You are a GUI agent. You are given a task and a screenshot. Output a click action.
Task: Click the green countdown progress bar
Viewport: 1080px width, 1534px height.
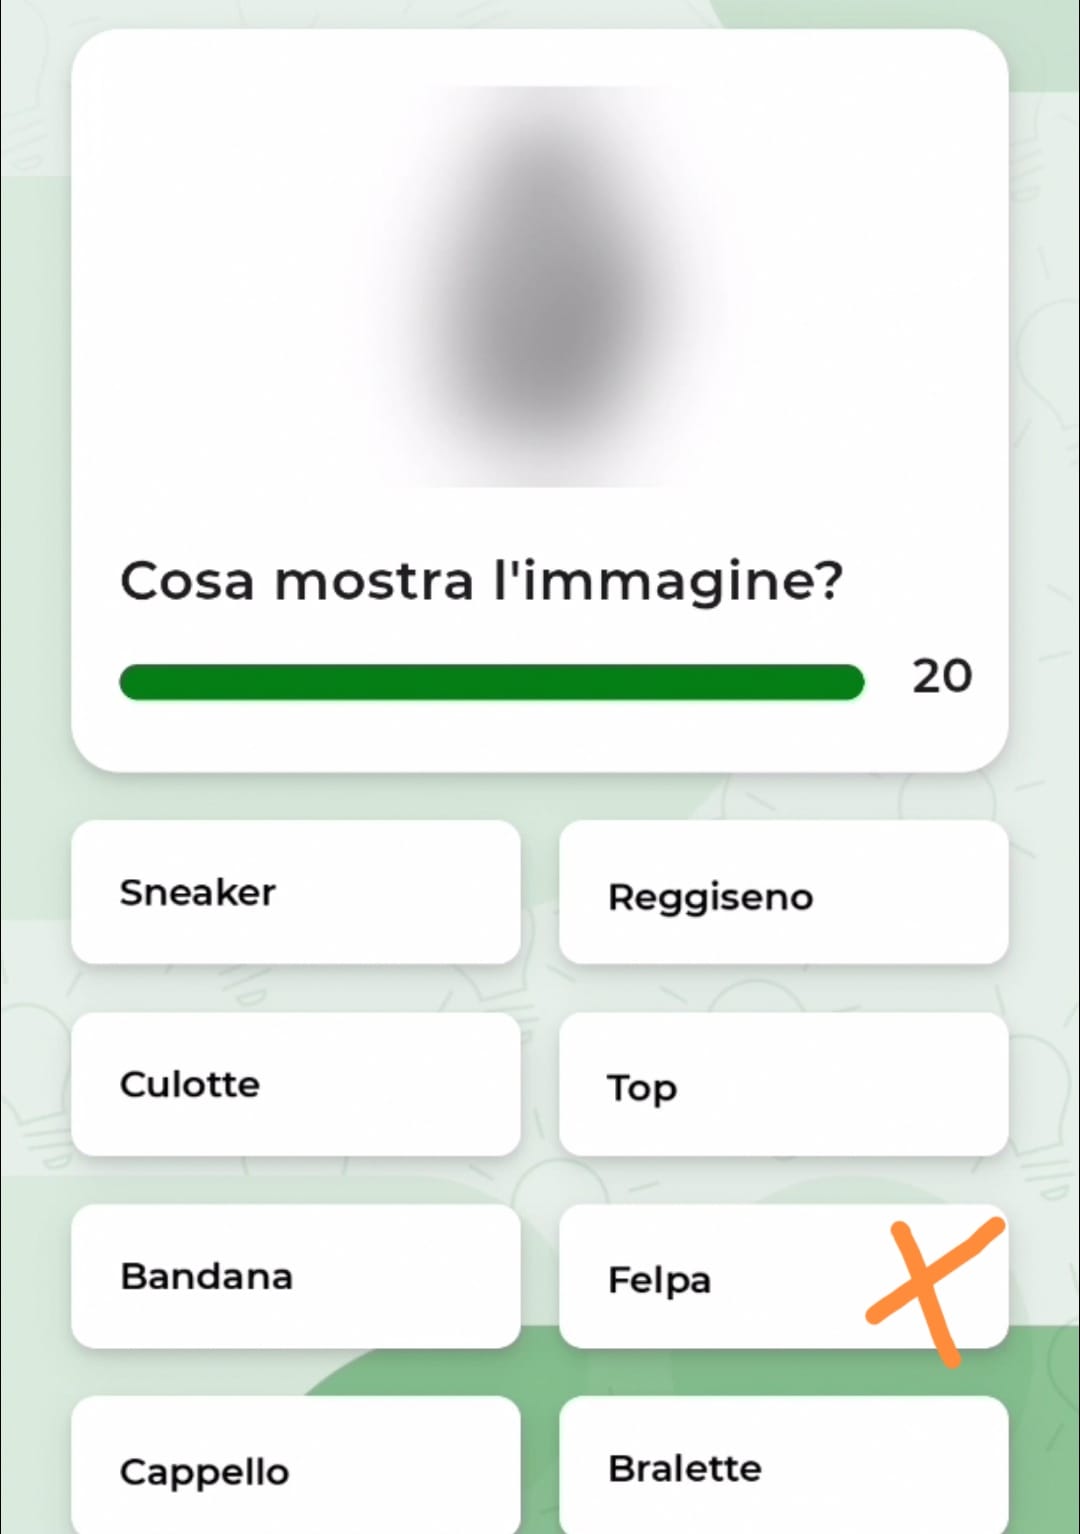point(491,682)
